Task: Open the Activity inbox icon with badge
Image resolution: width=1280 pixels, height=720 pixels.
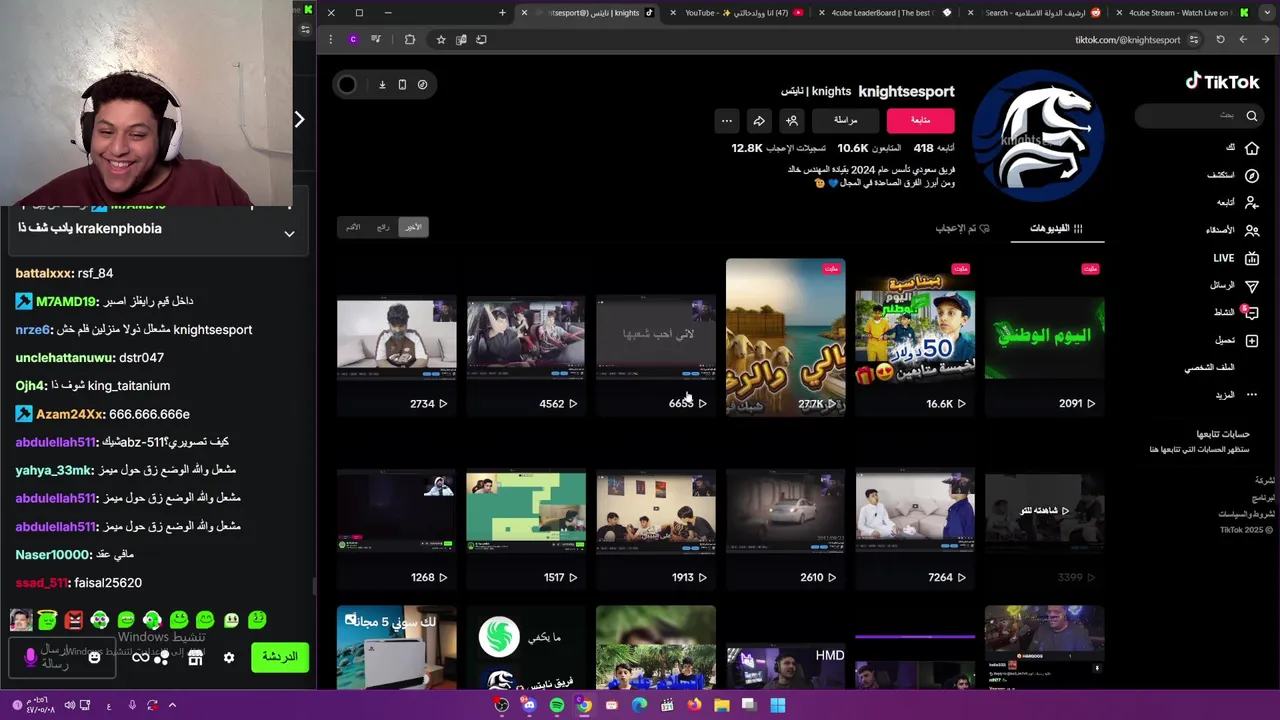Action: [1251, 312]
